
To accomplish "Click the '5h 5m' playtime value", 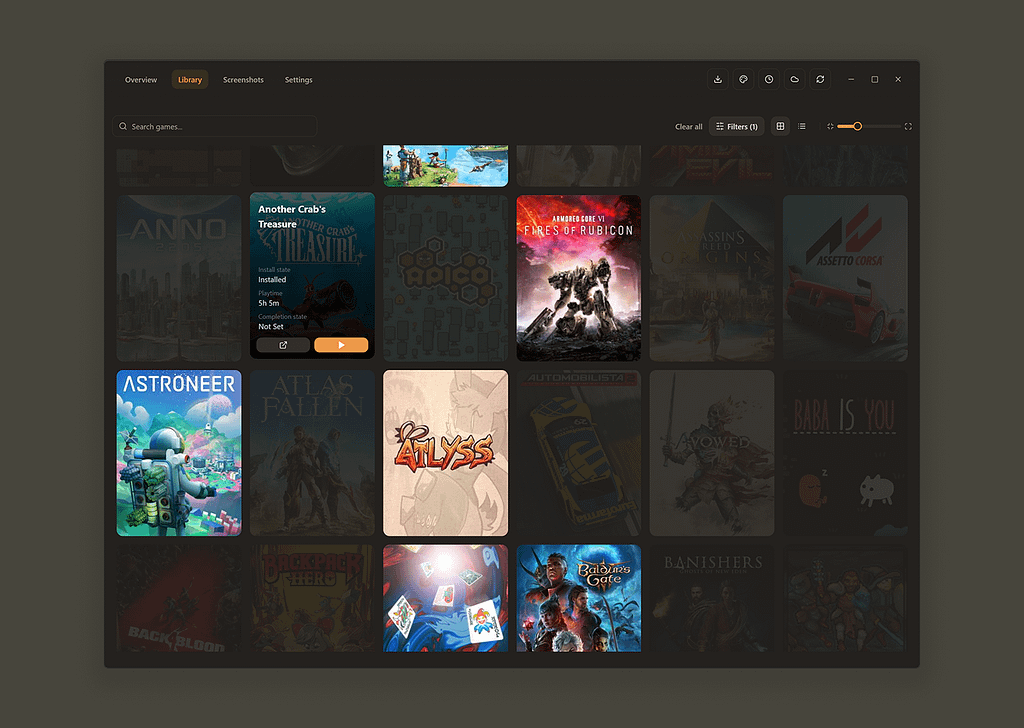I will (268, 303).
